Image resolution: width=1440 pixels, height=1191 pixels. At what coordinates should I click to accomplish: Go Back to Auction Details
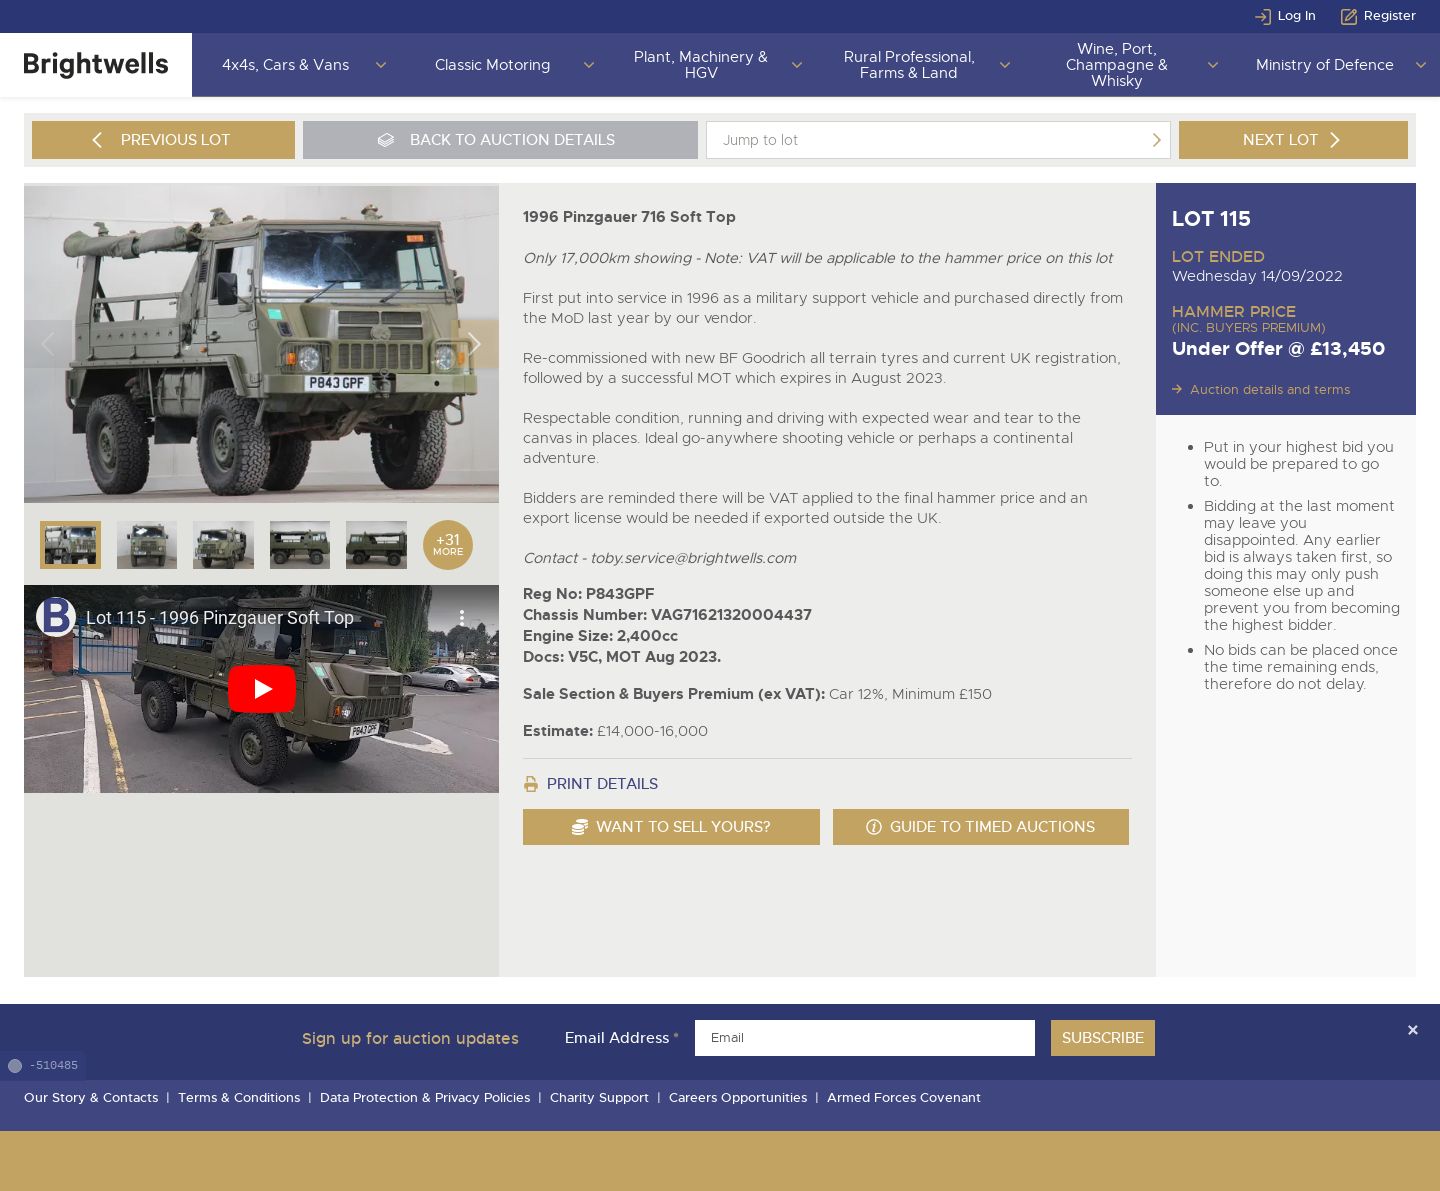click(500, 140)
